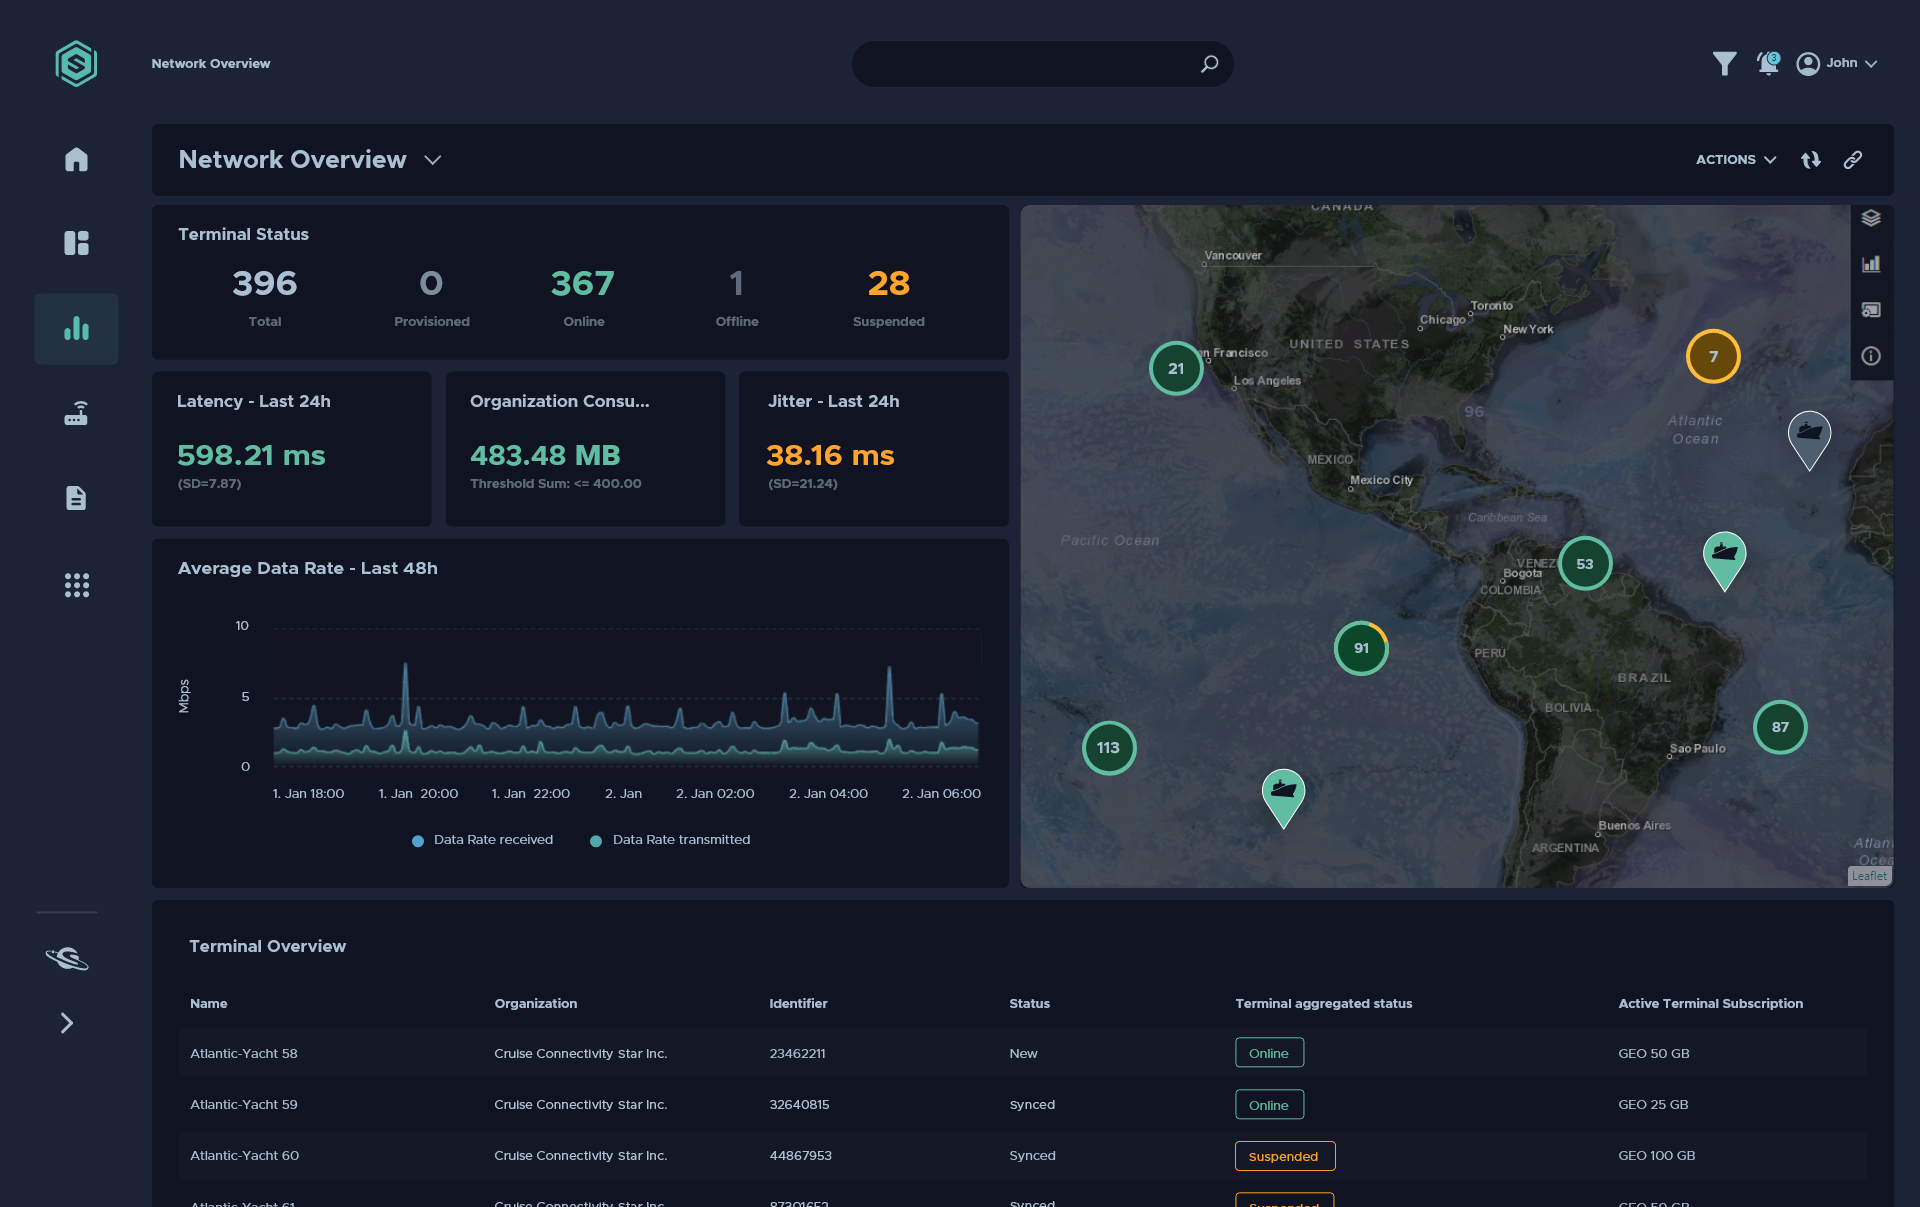Screen dimensions: 1920x1207
Task: Open the filter funnel icon
Action: point(1724,64)
